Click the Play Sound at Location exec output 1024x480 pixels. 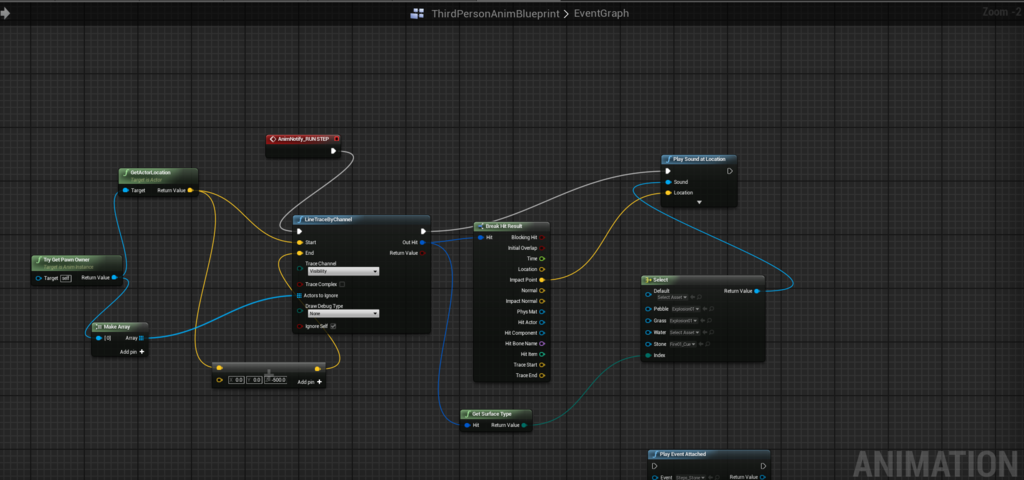click(x=729, y=171)
